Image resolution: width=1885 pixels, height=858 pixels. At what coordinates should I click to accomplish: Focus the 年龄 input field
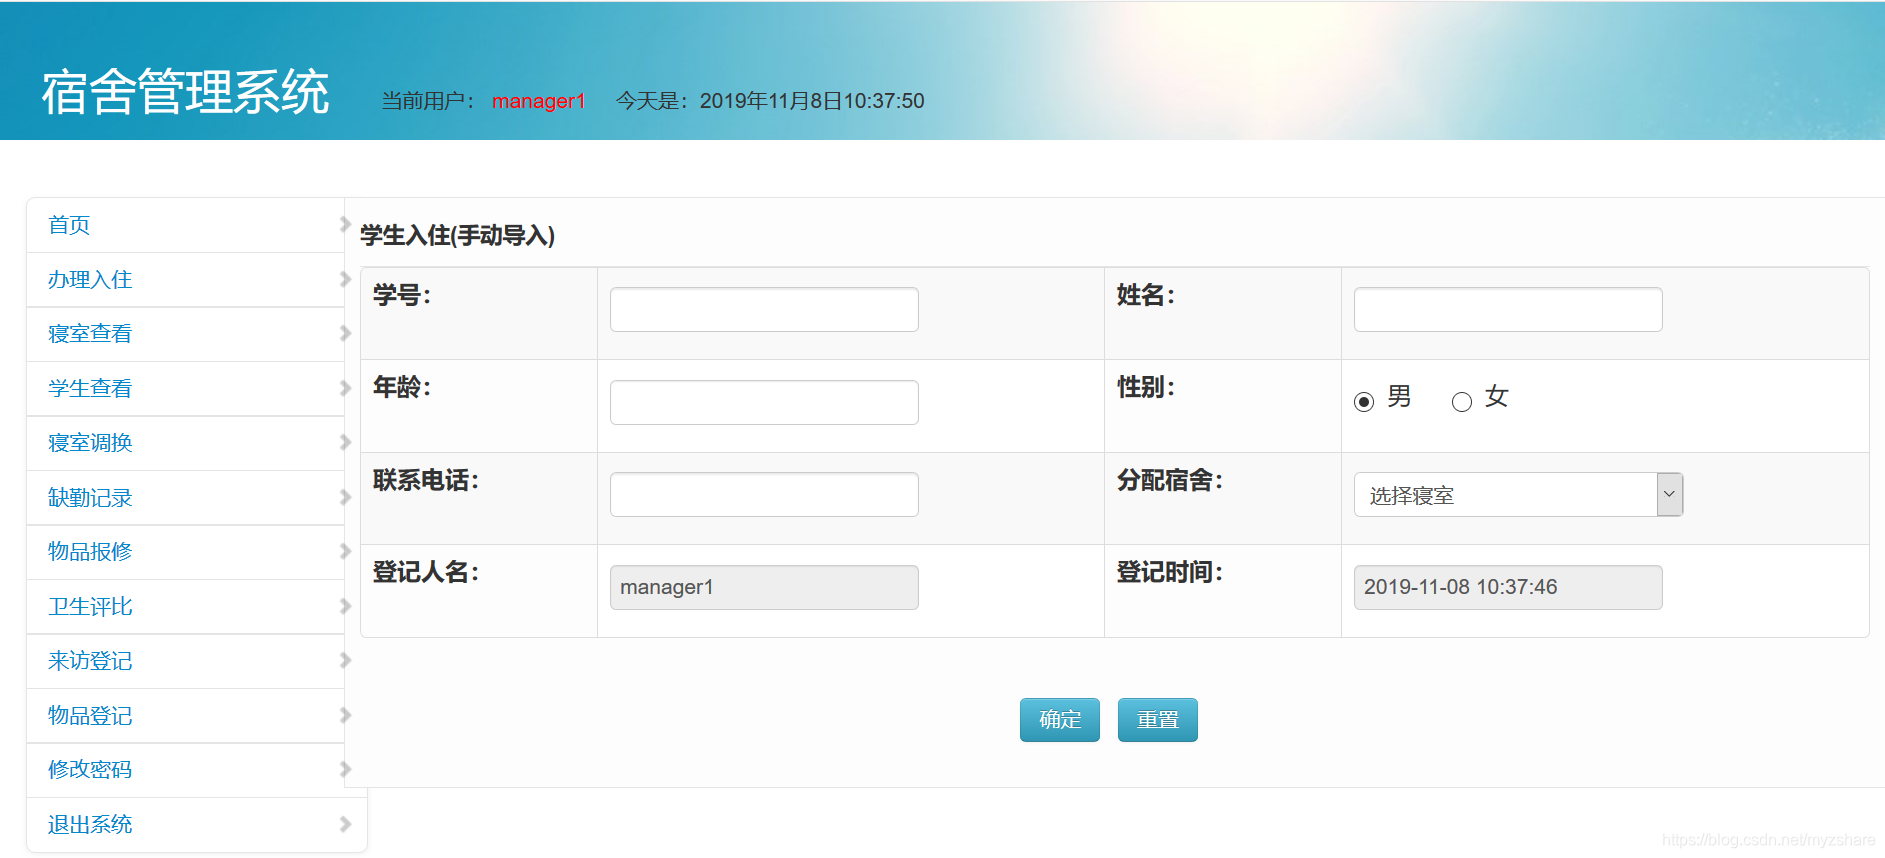click(764, 402)
